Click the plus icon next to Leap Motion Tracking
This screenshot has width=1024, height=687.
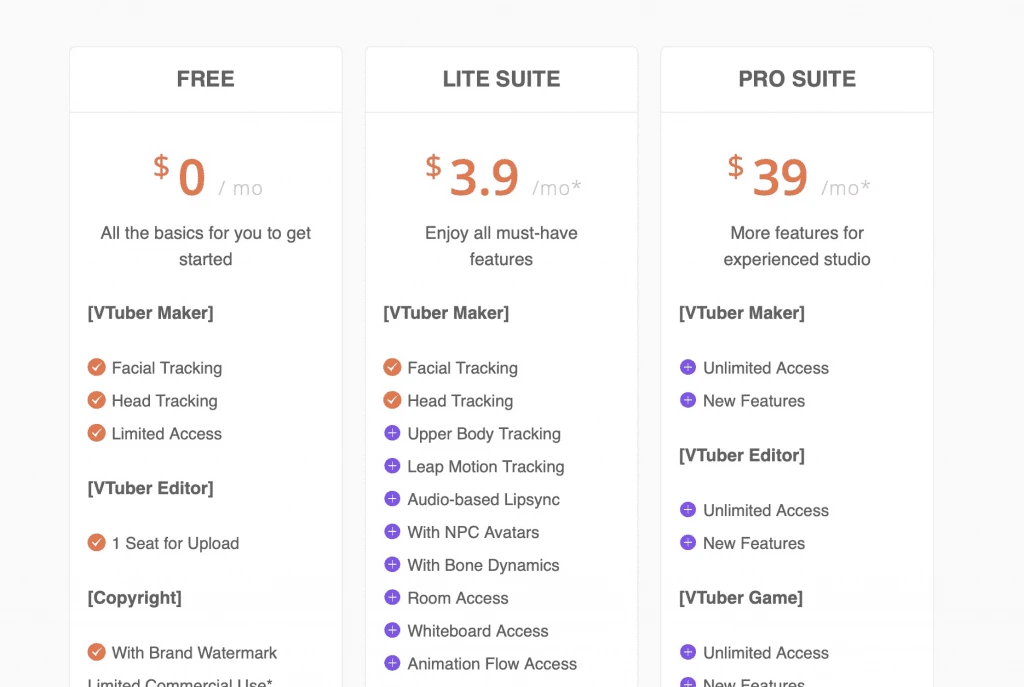[x=392, y=467]
